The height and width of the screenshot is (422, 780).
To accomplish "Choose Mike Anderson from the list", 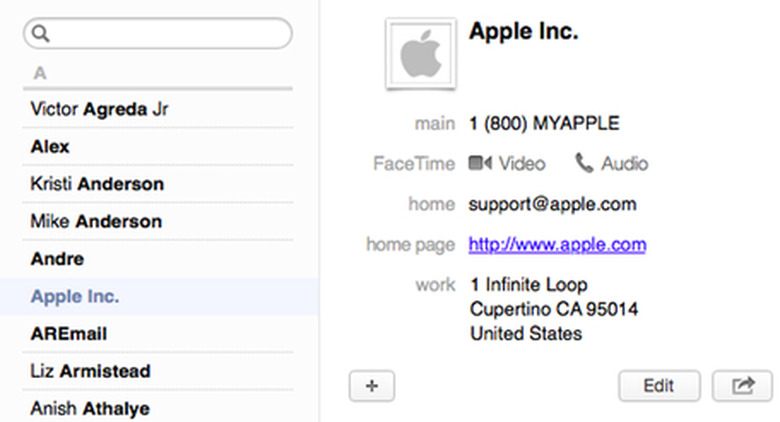I will pos(96,221).
